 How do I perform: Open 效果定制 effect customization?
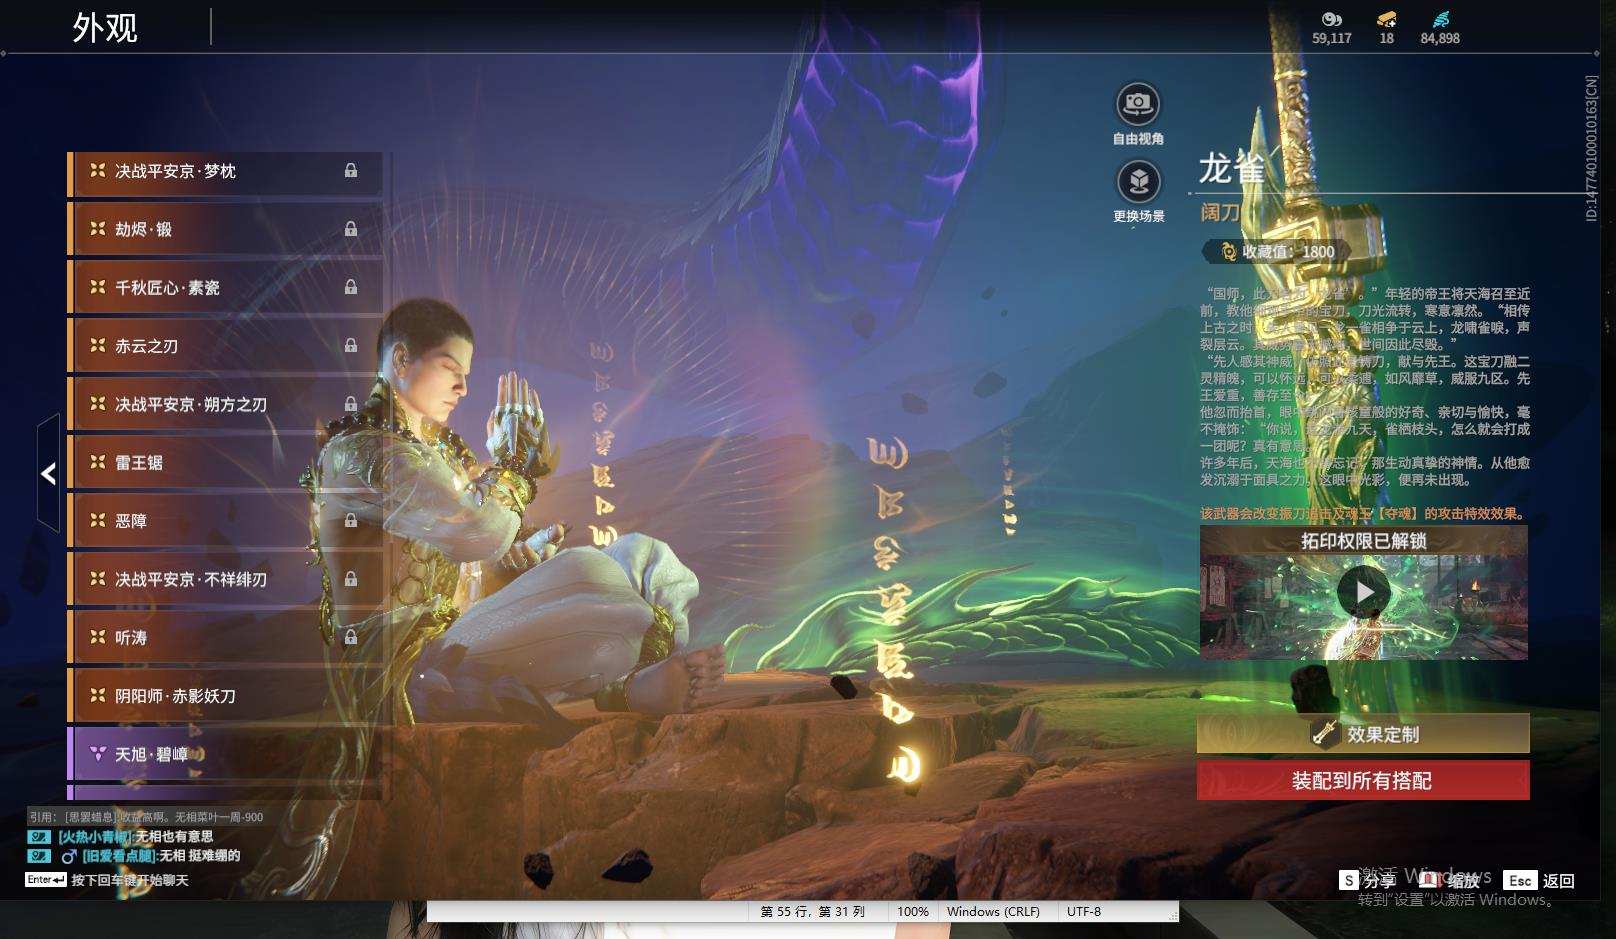(1363, 734)
